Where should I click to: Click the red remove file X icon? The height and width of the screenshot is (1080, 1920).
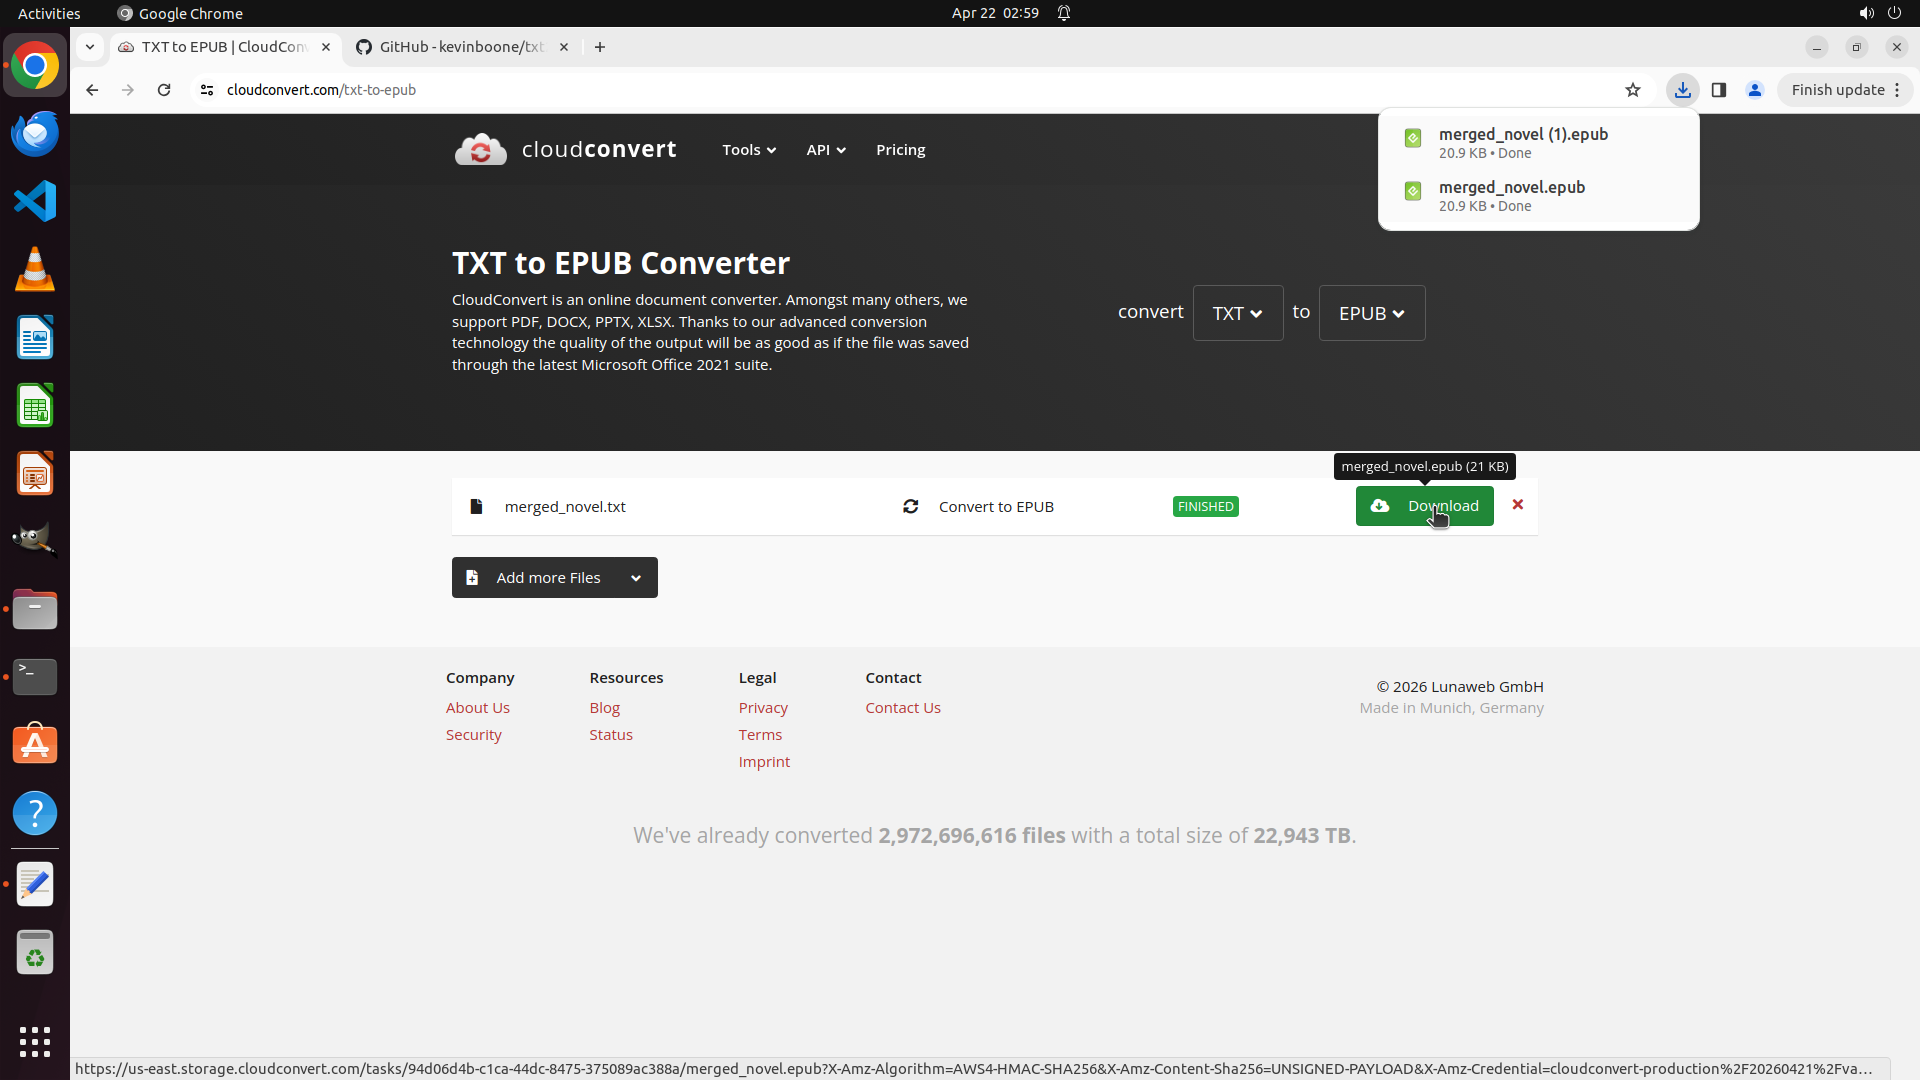tap(1518, 505)
